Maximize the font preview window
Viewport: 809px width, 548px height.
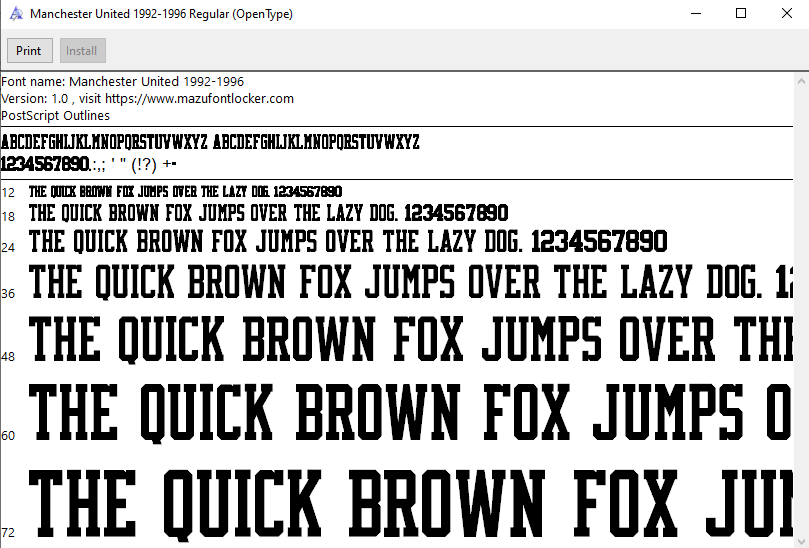coord(741,14)
